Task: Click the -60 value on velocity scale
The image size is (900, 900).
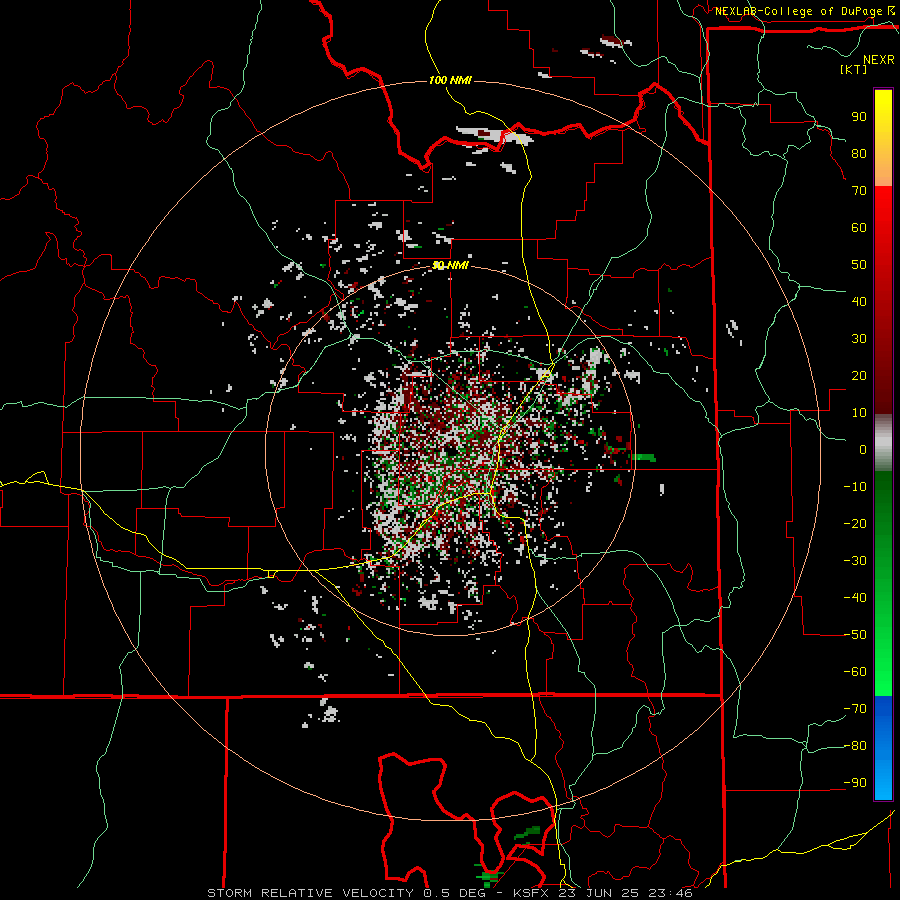Action: (855, 672)
